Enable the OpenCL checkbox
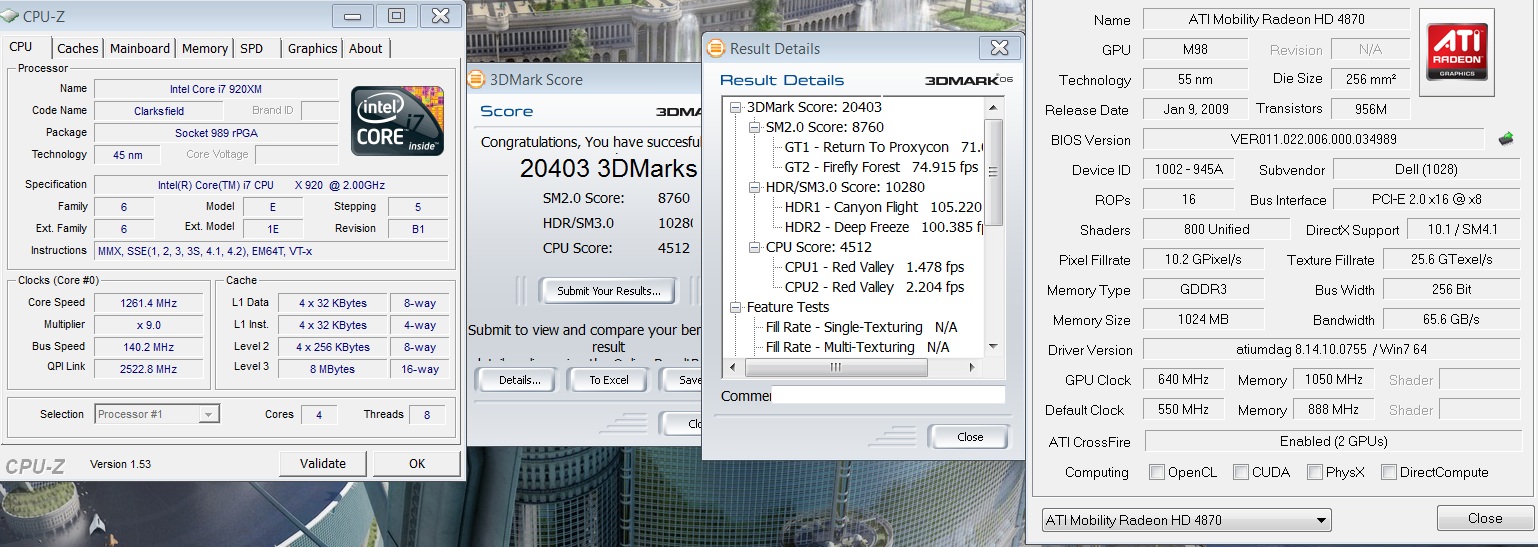This screenshot has width=1538, height=547. [1157, 472]
